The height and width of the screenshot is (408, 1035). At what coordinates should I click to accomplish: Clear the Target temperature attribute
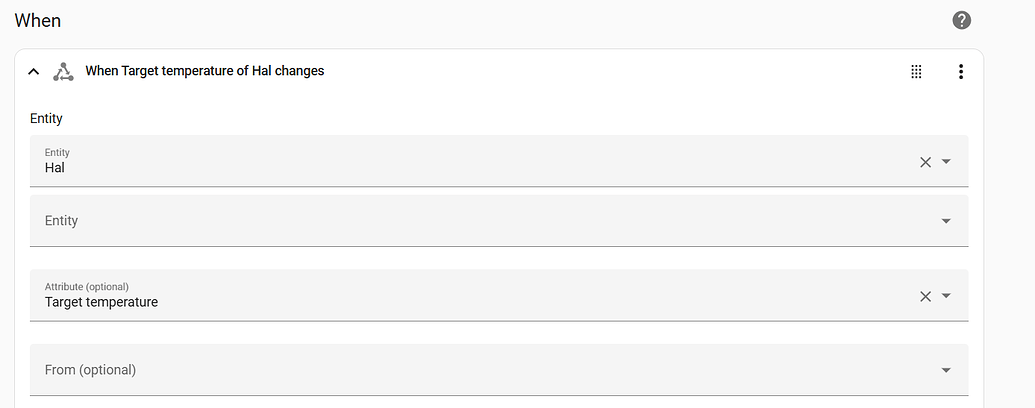click(x=925, y=296)
